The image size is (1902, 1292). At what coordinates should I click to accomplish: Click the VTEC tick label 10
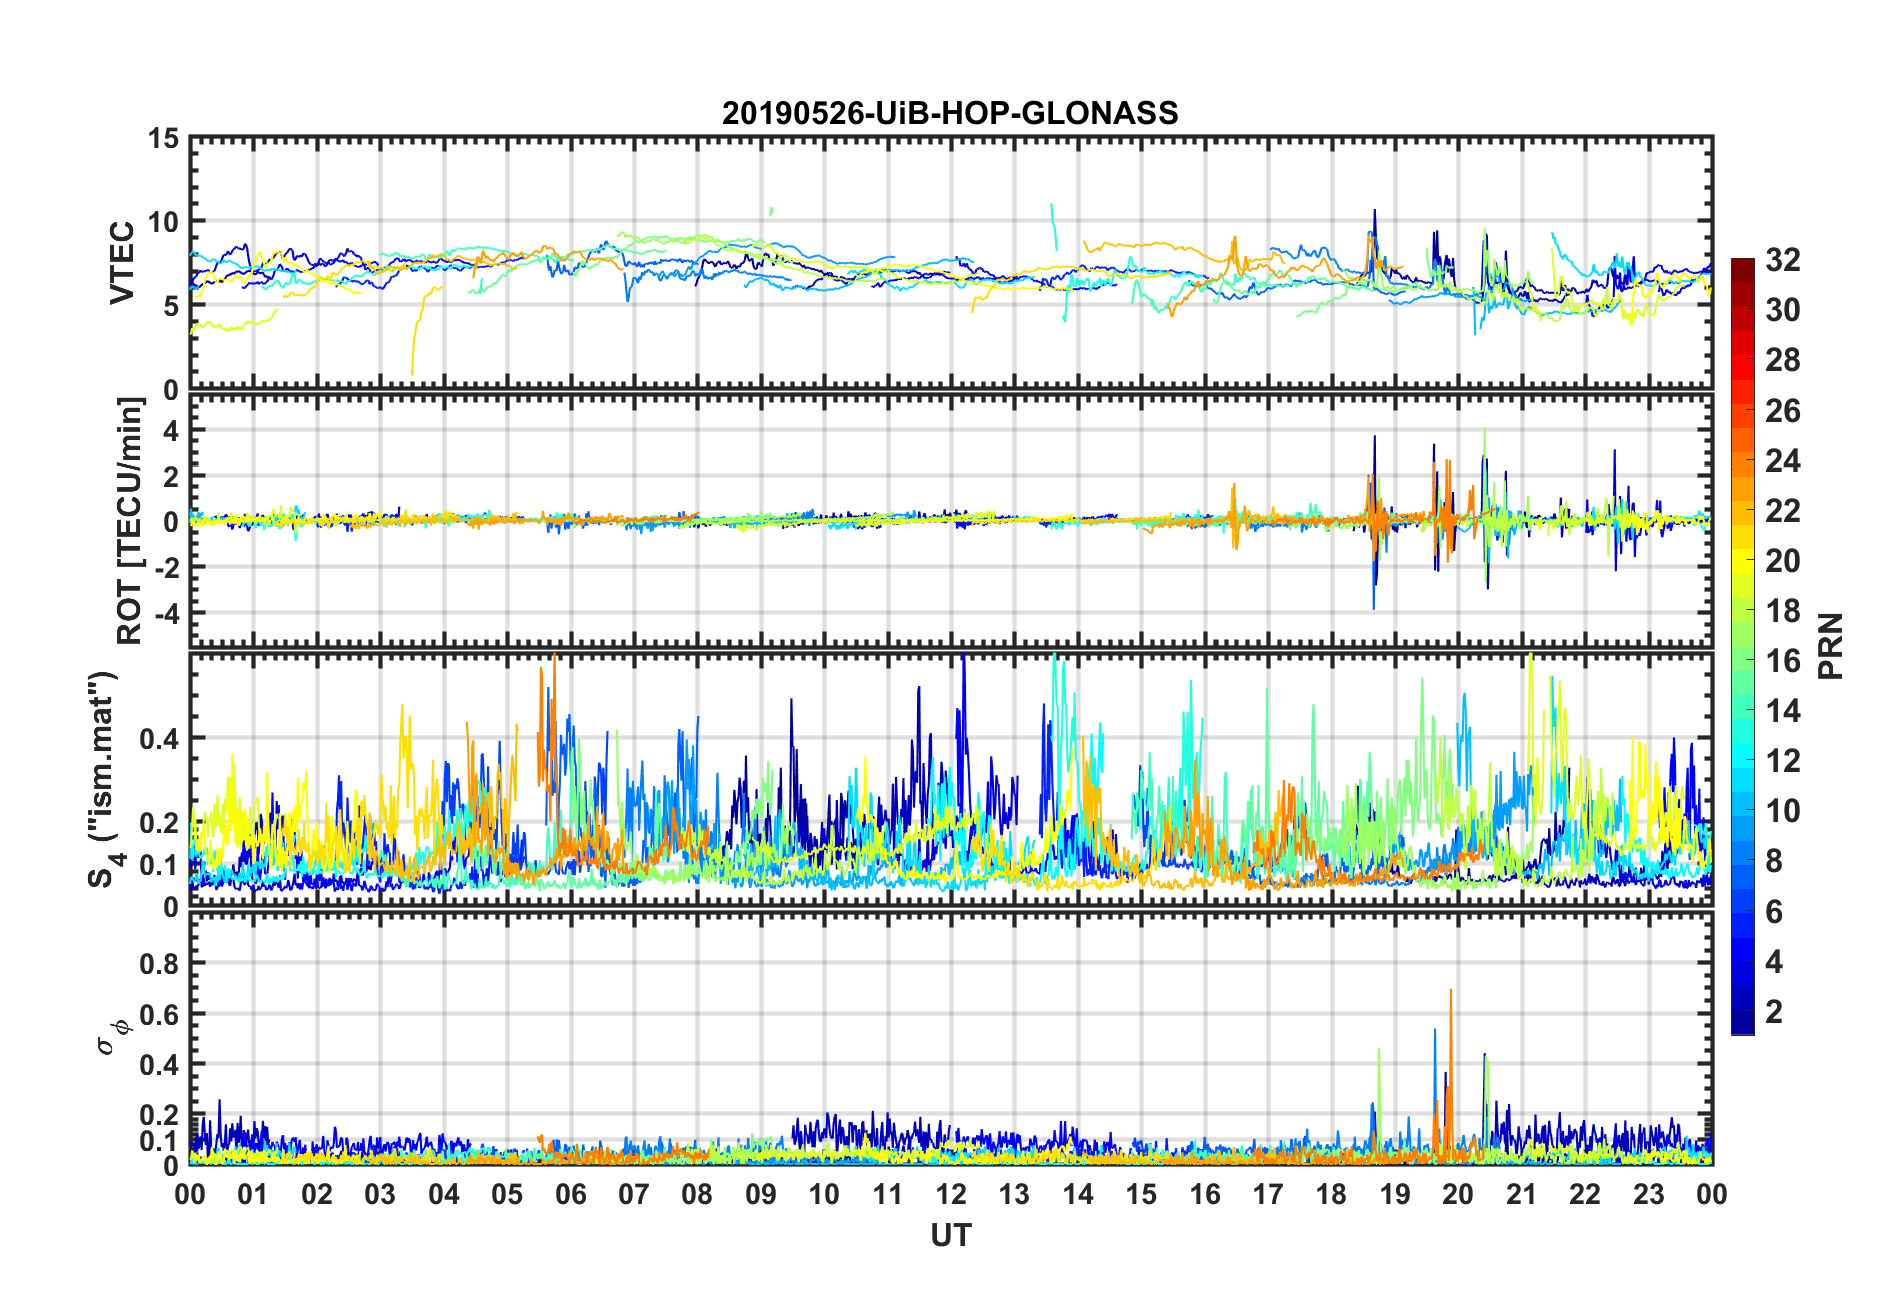point(163,222)
